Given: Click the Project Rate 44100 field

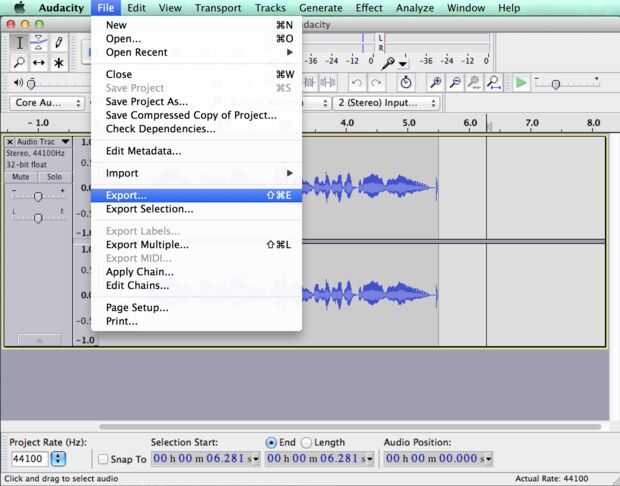Looking at the screenshot, I should [30, 459].
